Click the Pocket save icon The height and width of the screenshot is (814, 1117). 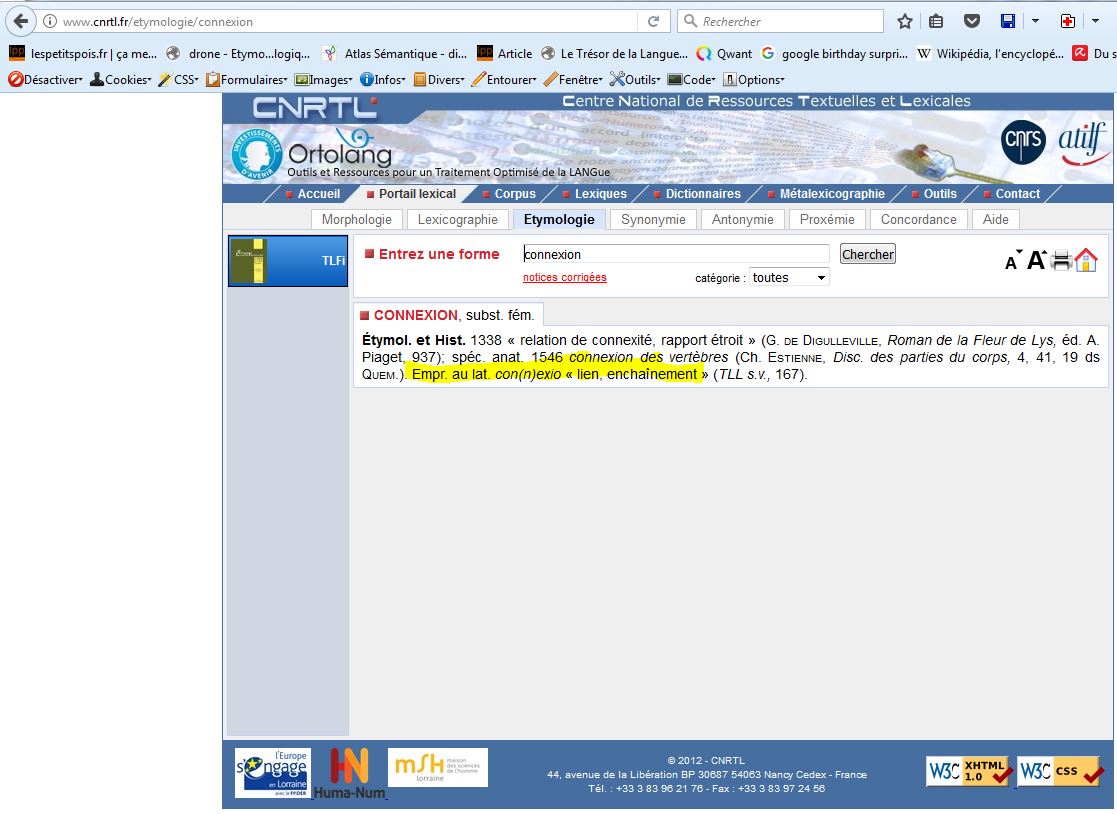point(971,21)
